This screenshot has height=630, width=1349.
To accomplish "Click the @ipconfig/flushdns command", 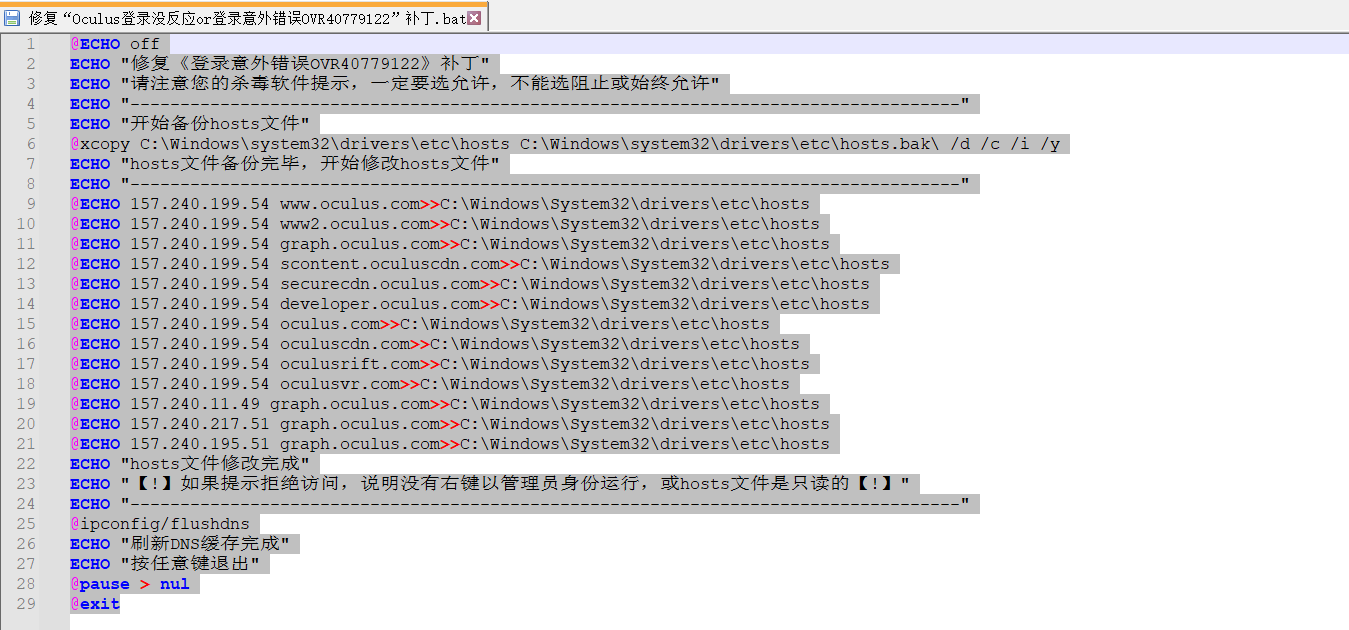I will coord(160,524).
